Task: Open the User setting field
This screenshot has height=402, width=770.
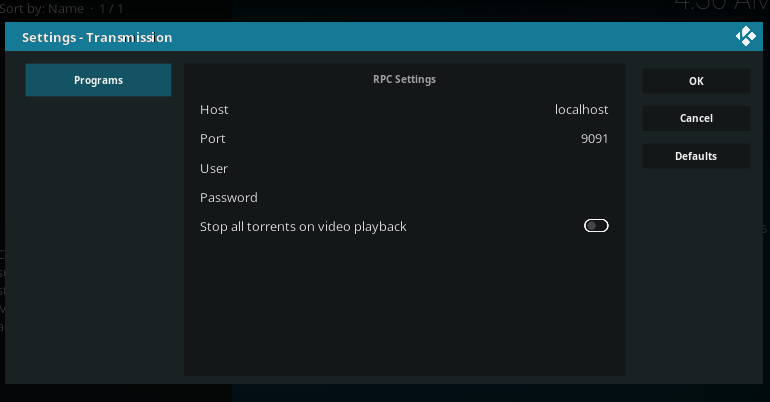Action: [214, 168]
